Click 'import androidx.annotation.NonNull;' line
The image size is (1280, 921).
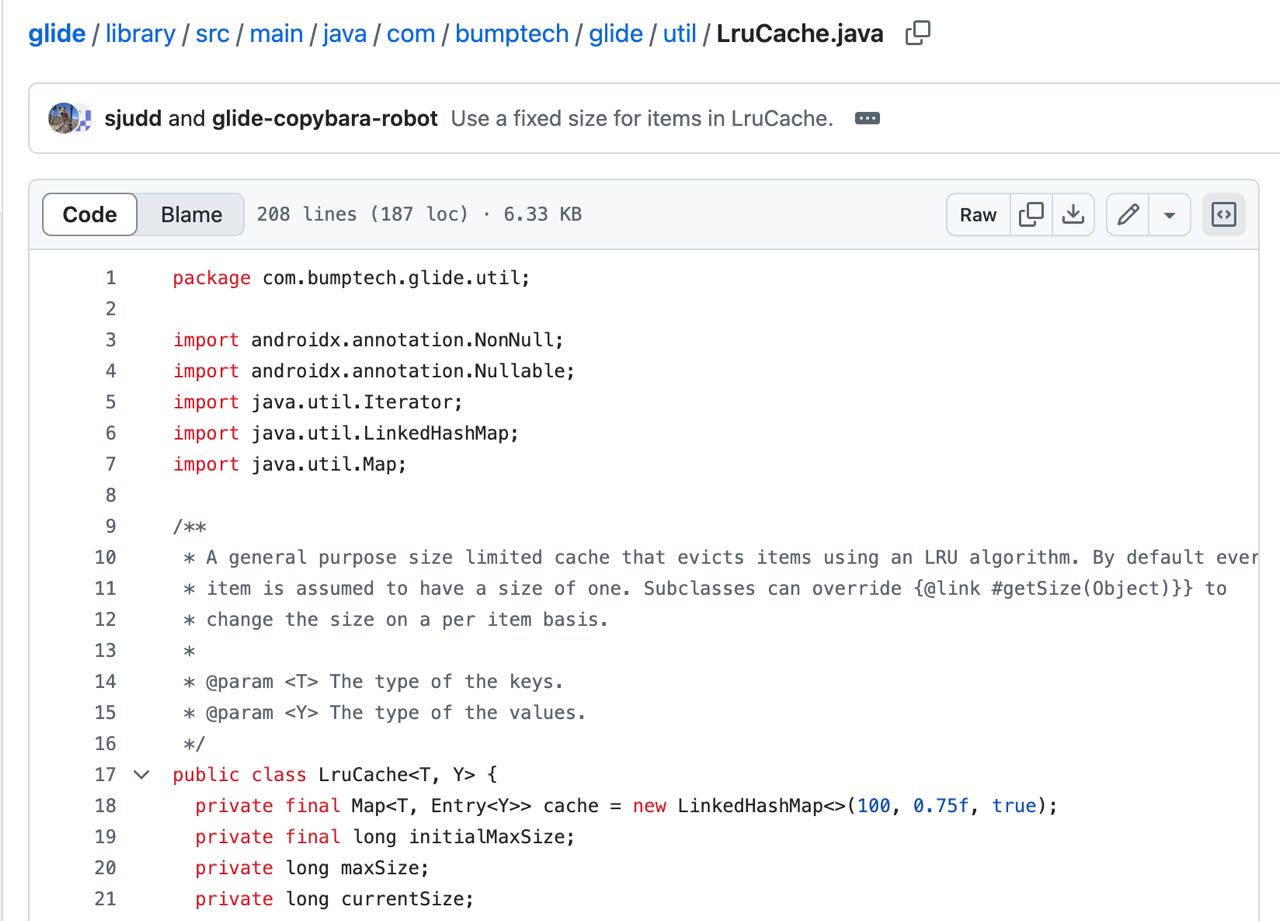pyautogui.click(x=368, y=340)
